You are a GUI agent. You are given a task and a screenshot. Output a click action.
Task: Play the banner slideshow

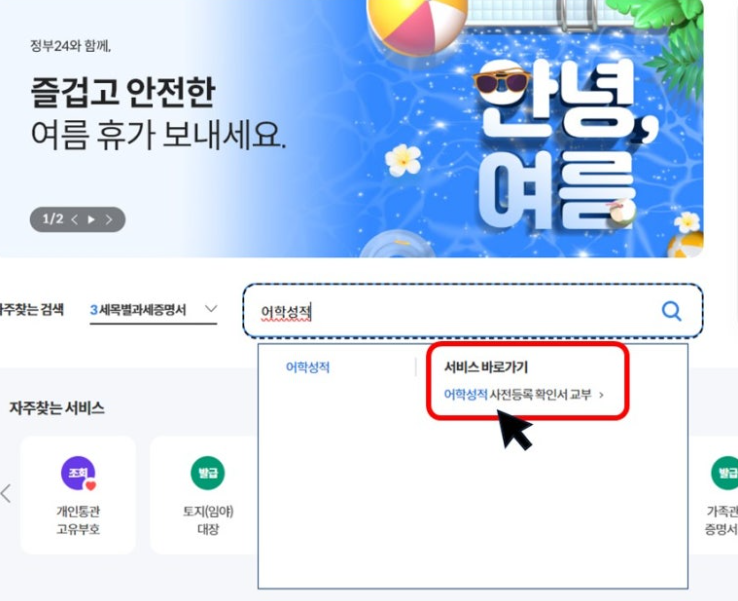[91, 219]
